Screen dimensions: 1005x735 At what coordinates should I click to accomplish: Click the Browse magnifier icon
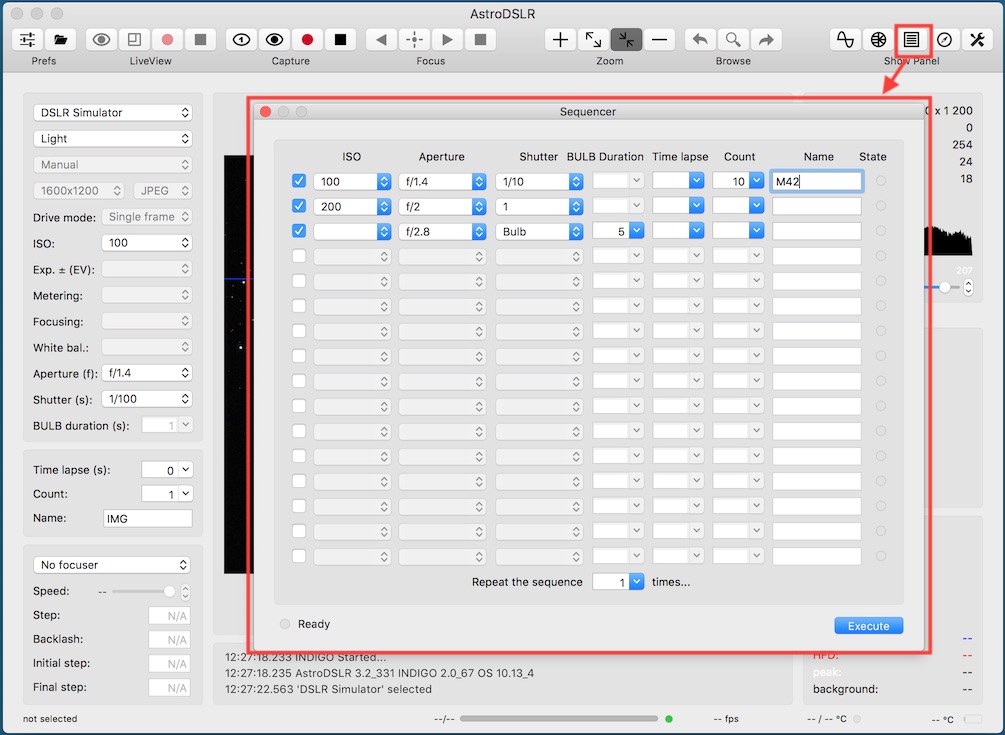tap(733, 40)
